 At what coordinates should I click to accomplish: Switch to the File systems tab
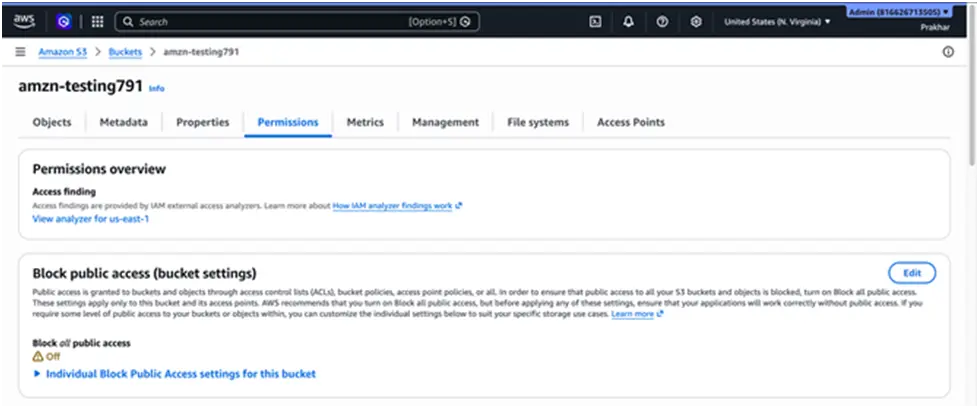538,122
